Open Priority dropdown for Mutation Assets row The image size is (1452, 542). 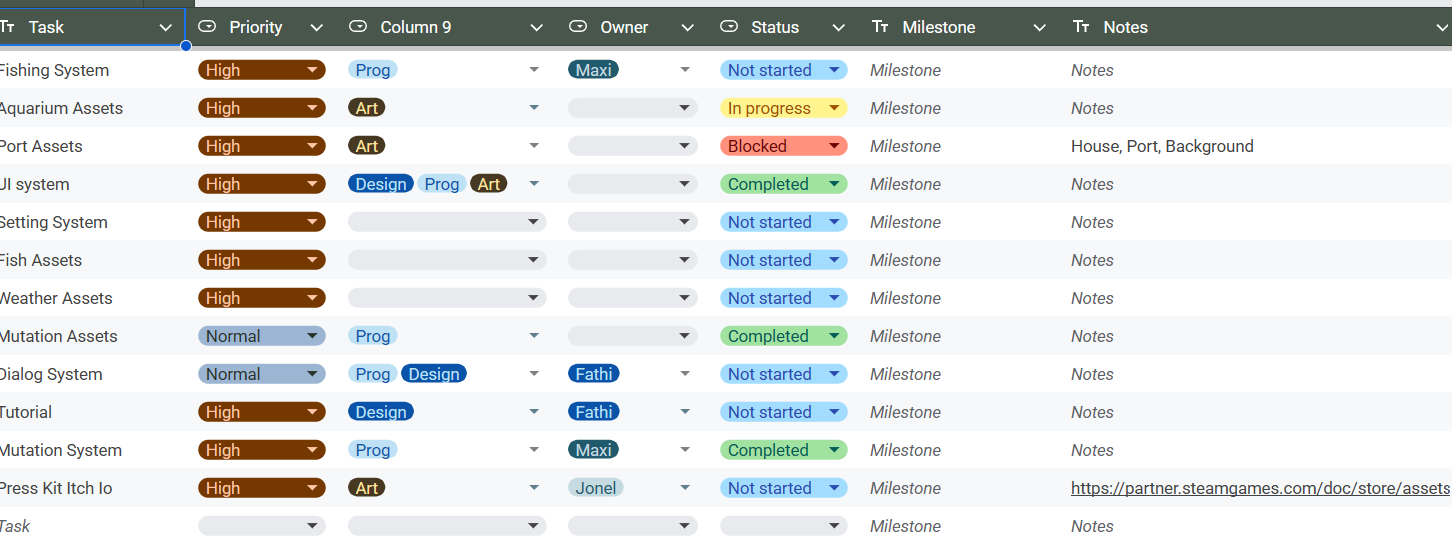313,336
